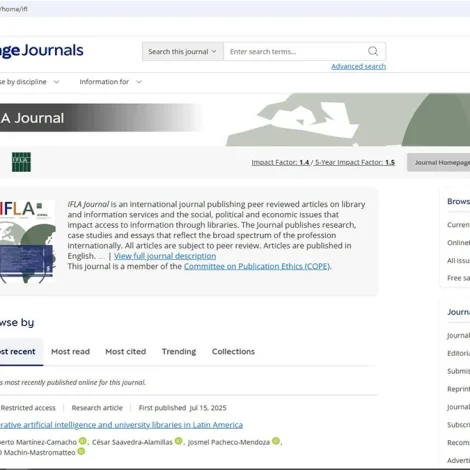
Task: Open ORCID icon beside Martínez-Camacho
Action: (82, 441)
